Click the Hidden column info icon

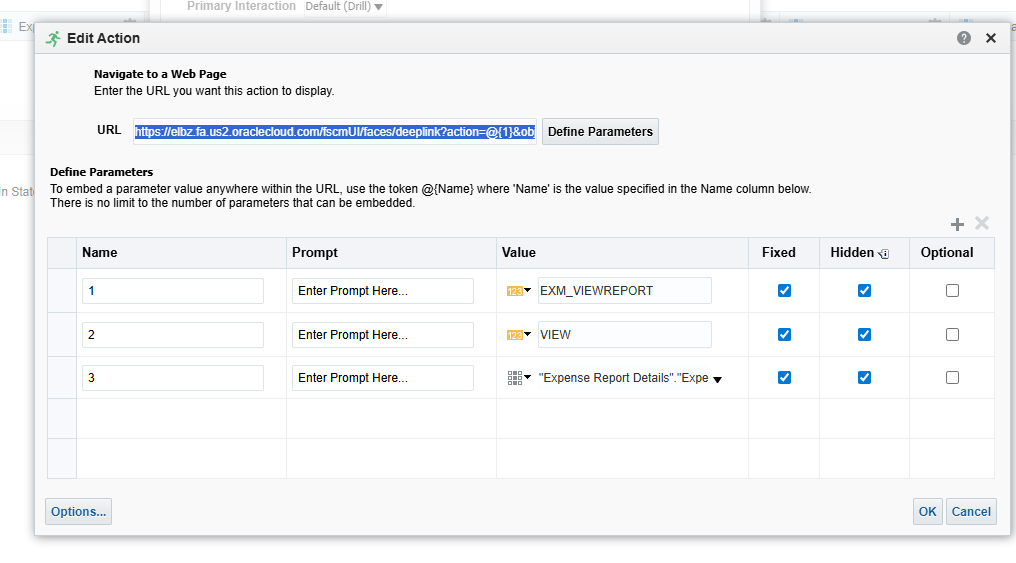883,254
